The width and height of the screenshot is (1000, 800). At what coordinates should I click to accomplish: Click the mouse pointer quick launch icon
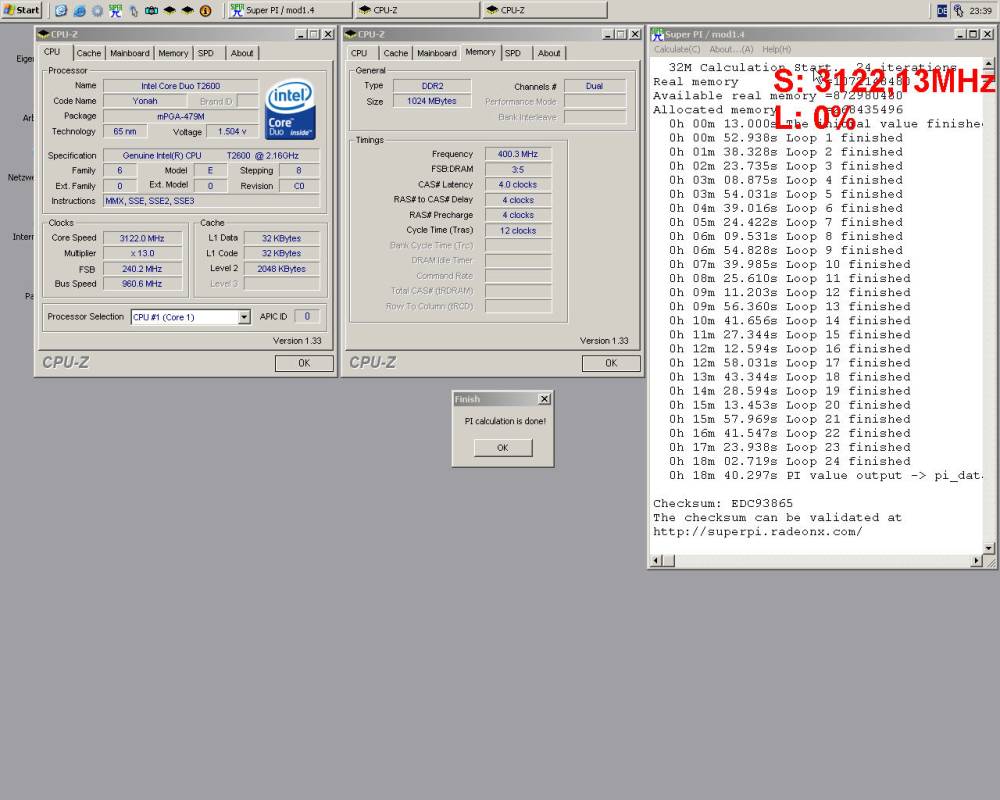pos(134,10)
